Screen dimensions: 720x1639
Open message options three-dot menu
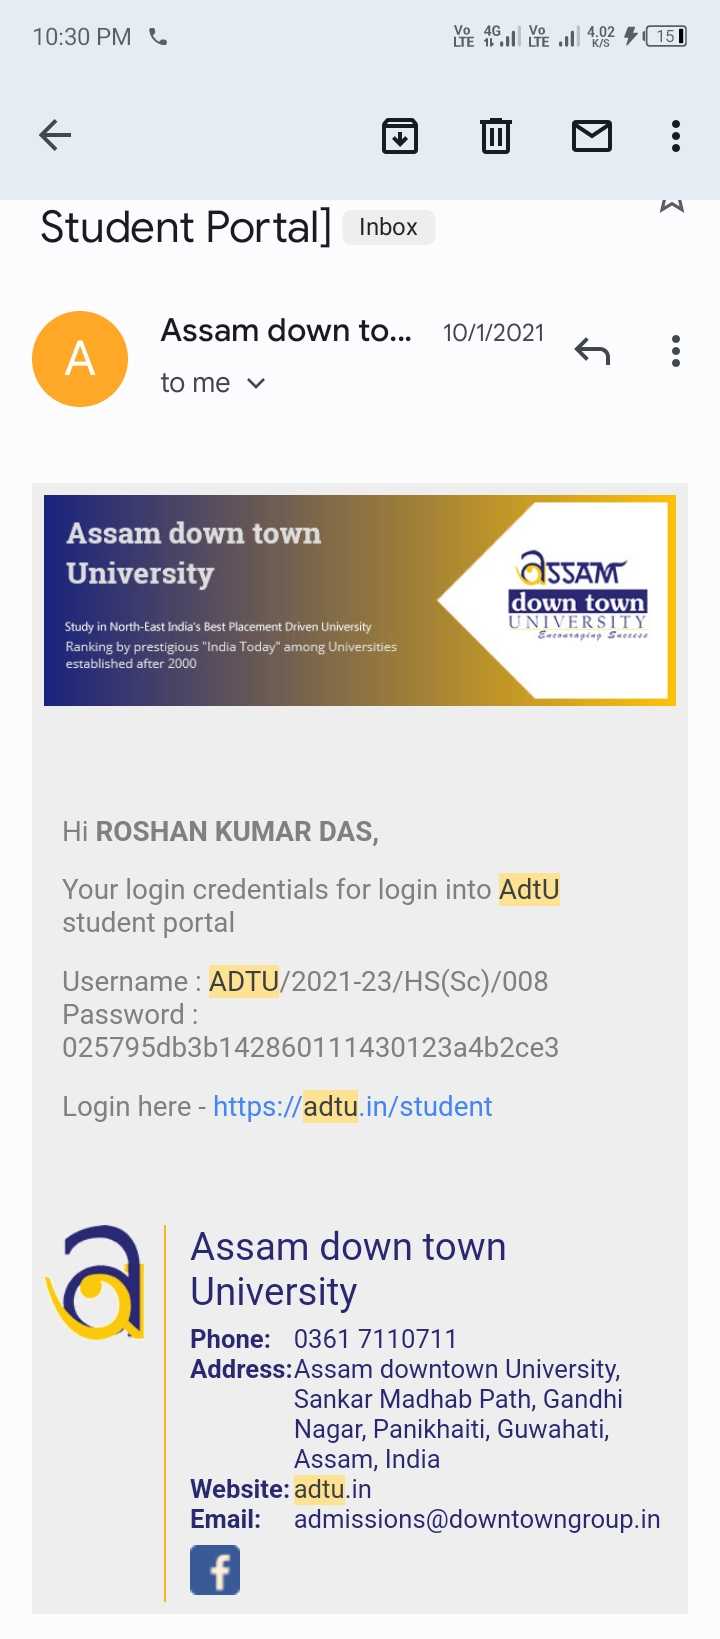click(676, 352)
